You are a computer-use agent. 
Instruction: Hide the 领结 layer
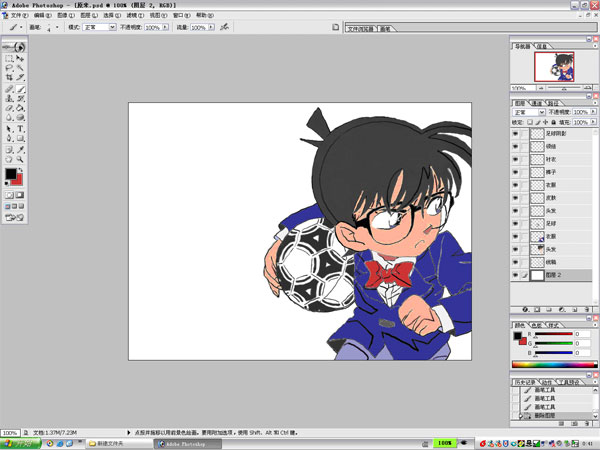(515, 147)
